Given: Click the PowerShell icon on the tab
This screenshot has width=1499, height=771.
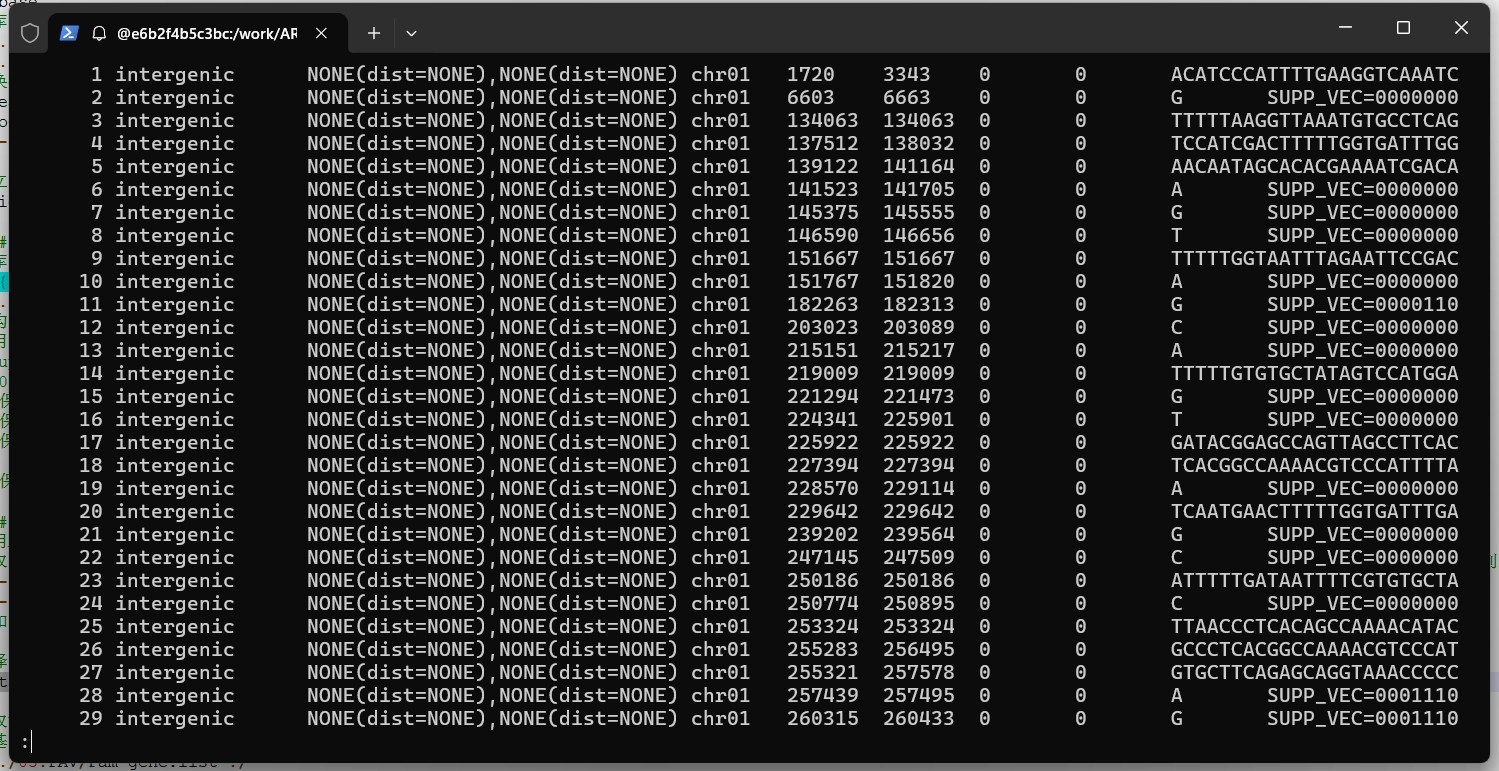Looking at the screenshot, I should coord(69,33).
